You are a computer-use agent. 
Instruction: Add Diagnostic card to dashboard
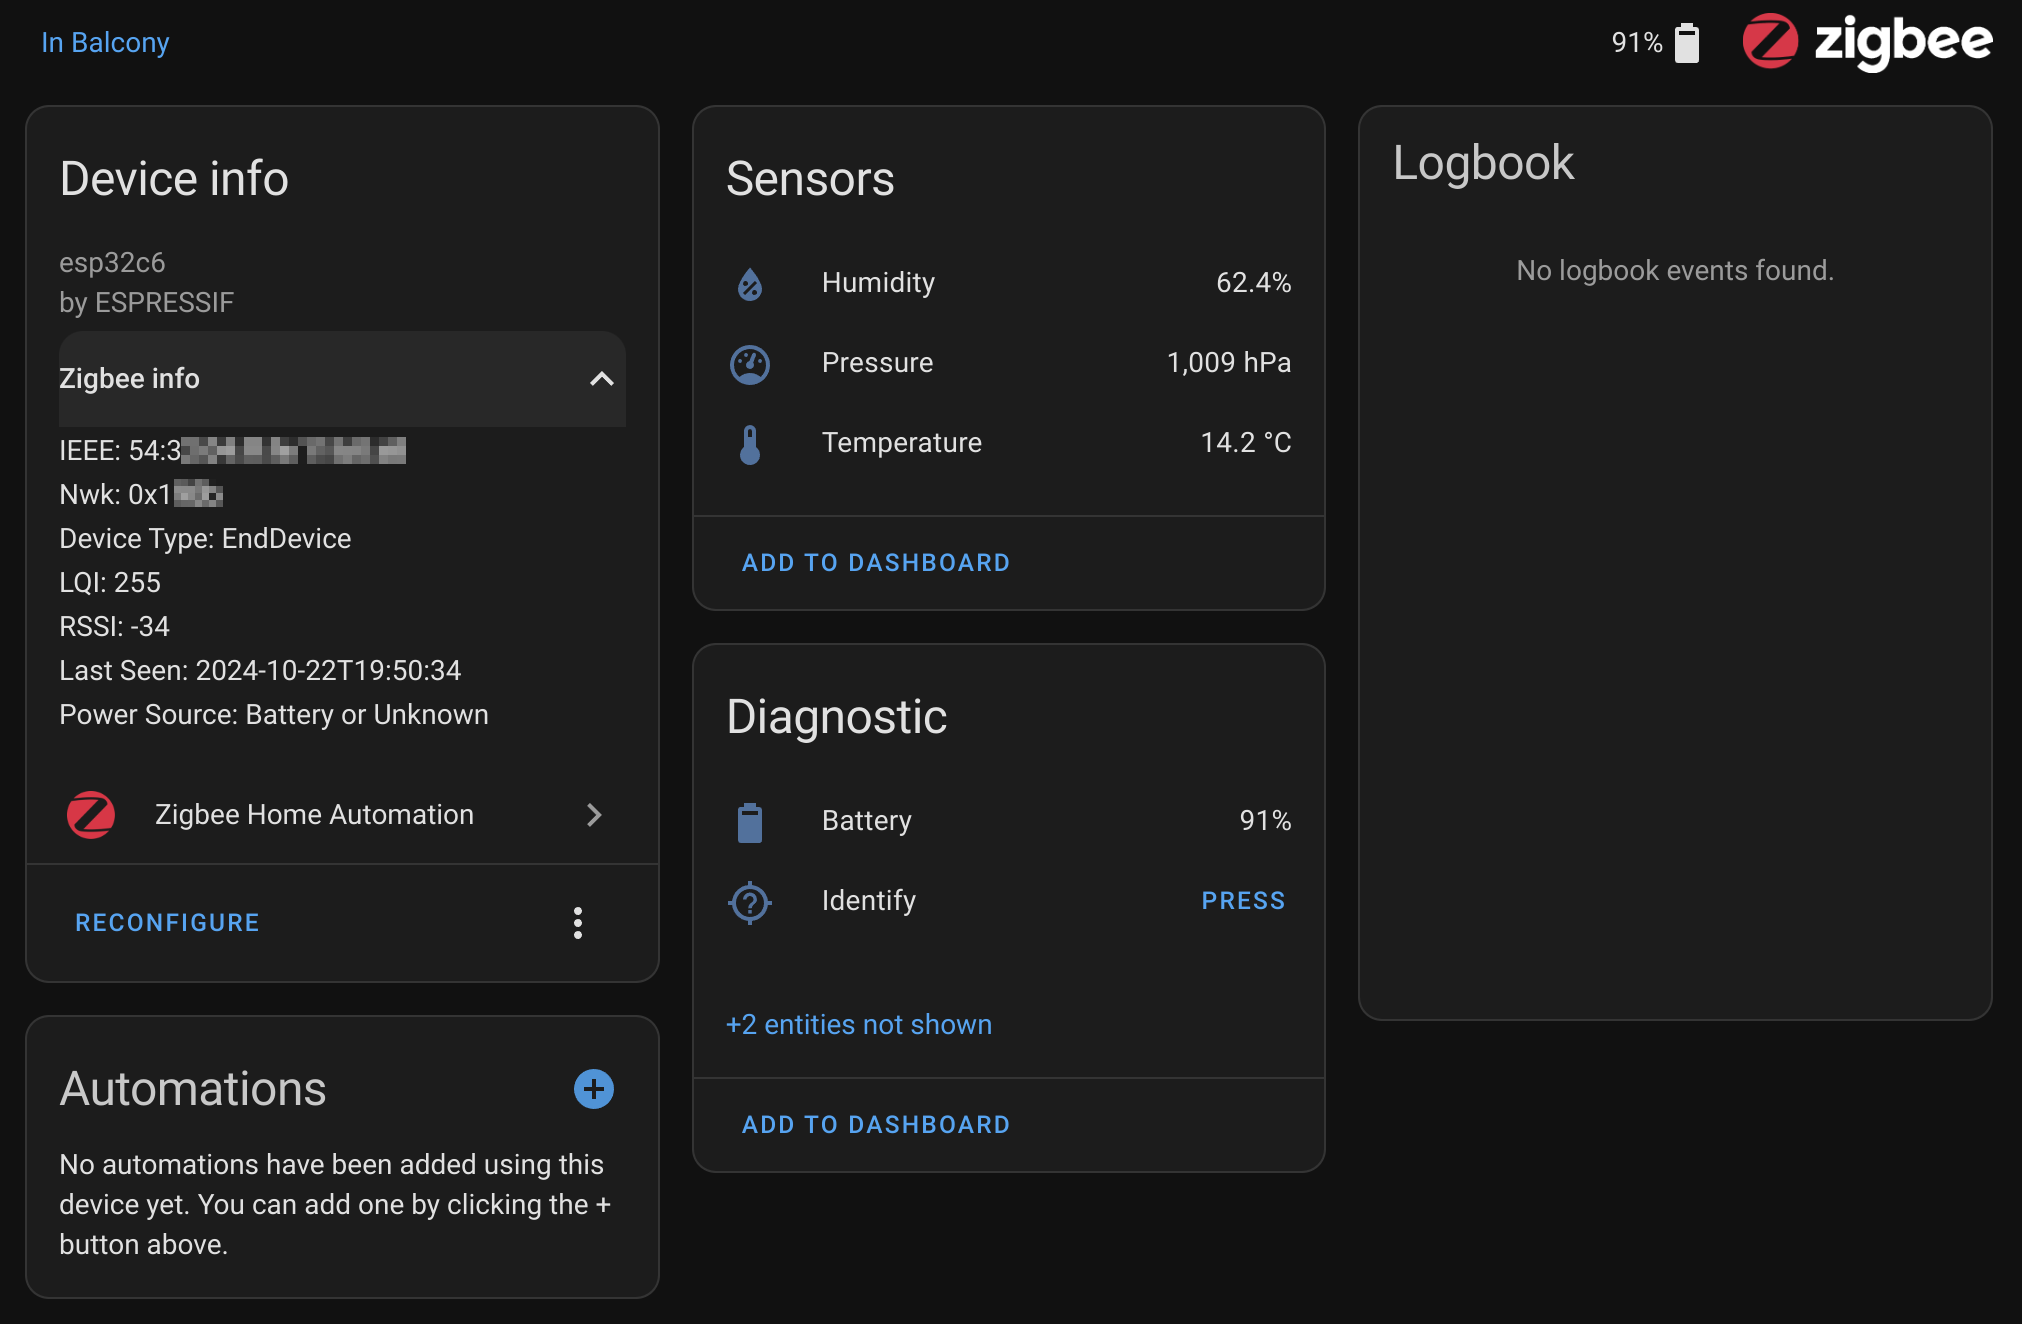[876, 1125]
